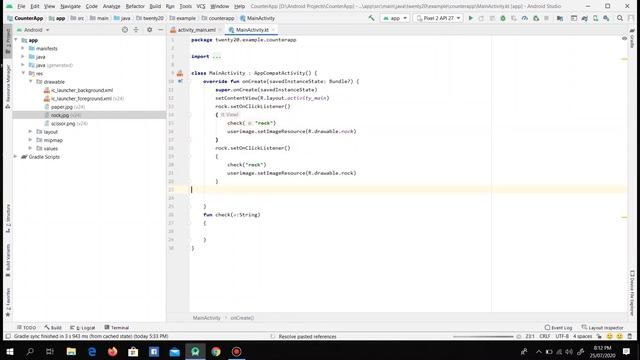Select the MainActivity.kt editor tab
Image resolution: width=640 pixels, height=360 pixels.
point(252,30)
